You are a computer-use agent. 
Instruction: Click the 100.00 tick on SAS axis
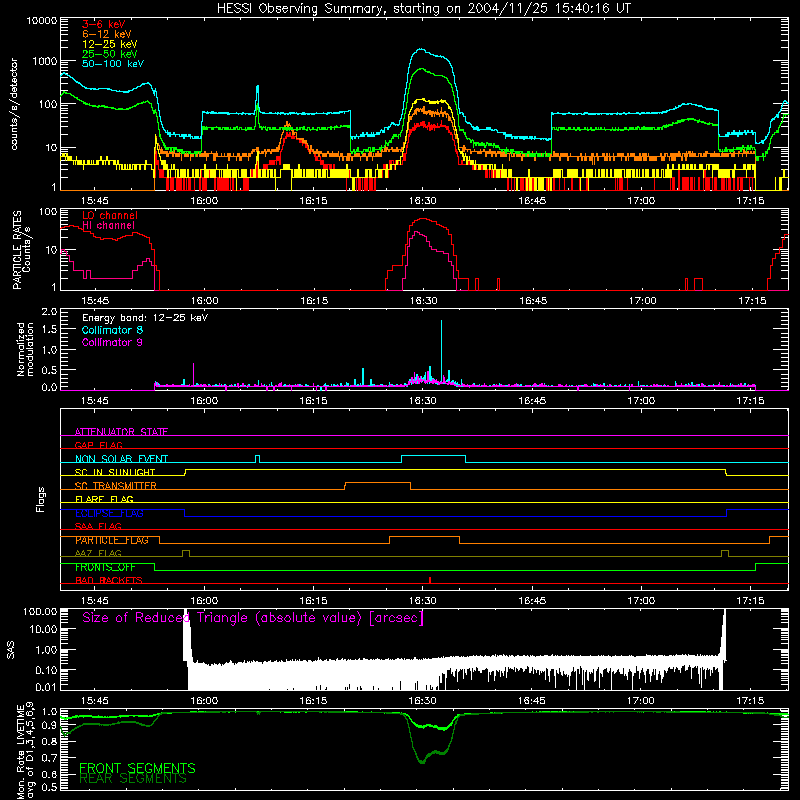(x=40, y=612)
